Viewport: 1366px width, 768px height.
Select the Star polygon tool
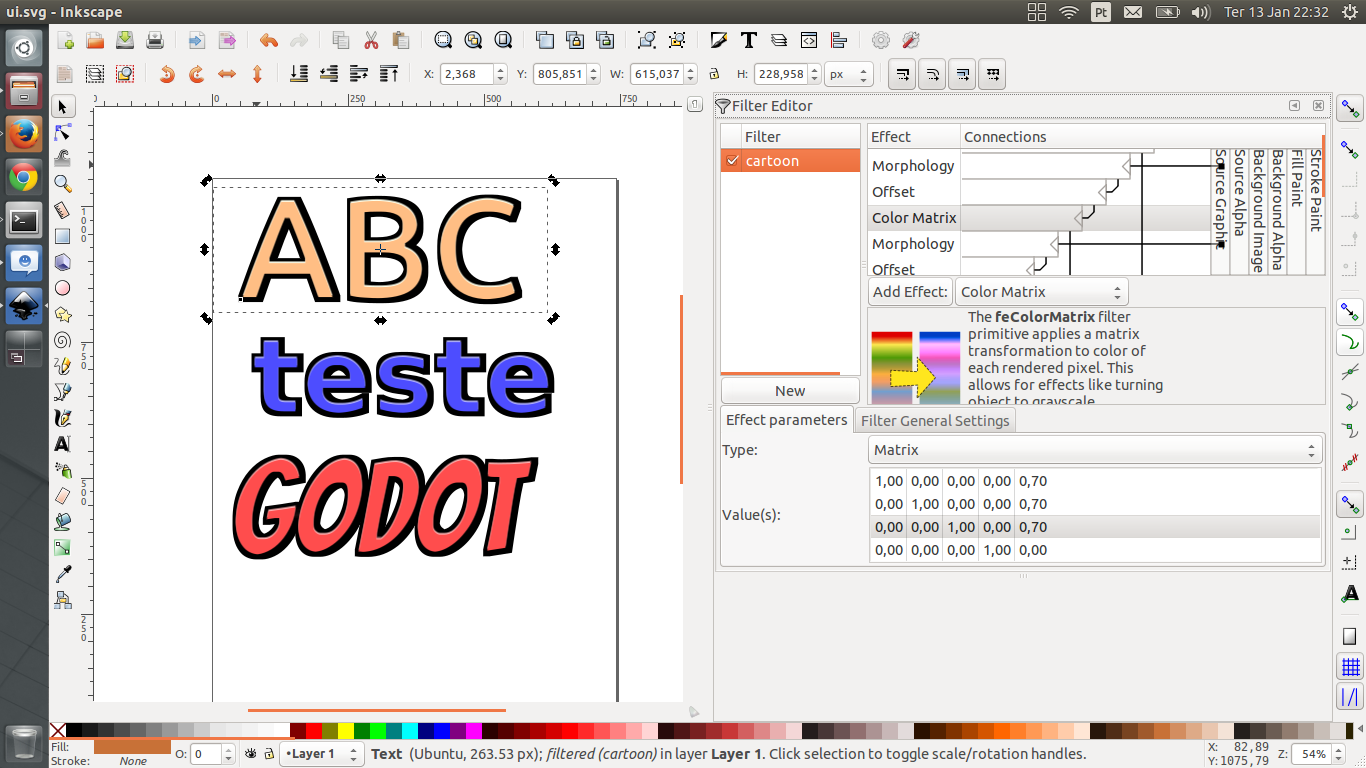pyautogui.click(x=62, y=314)
